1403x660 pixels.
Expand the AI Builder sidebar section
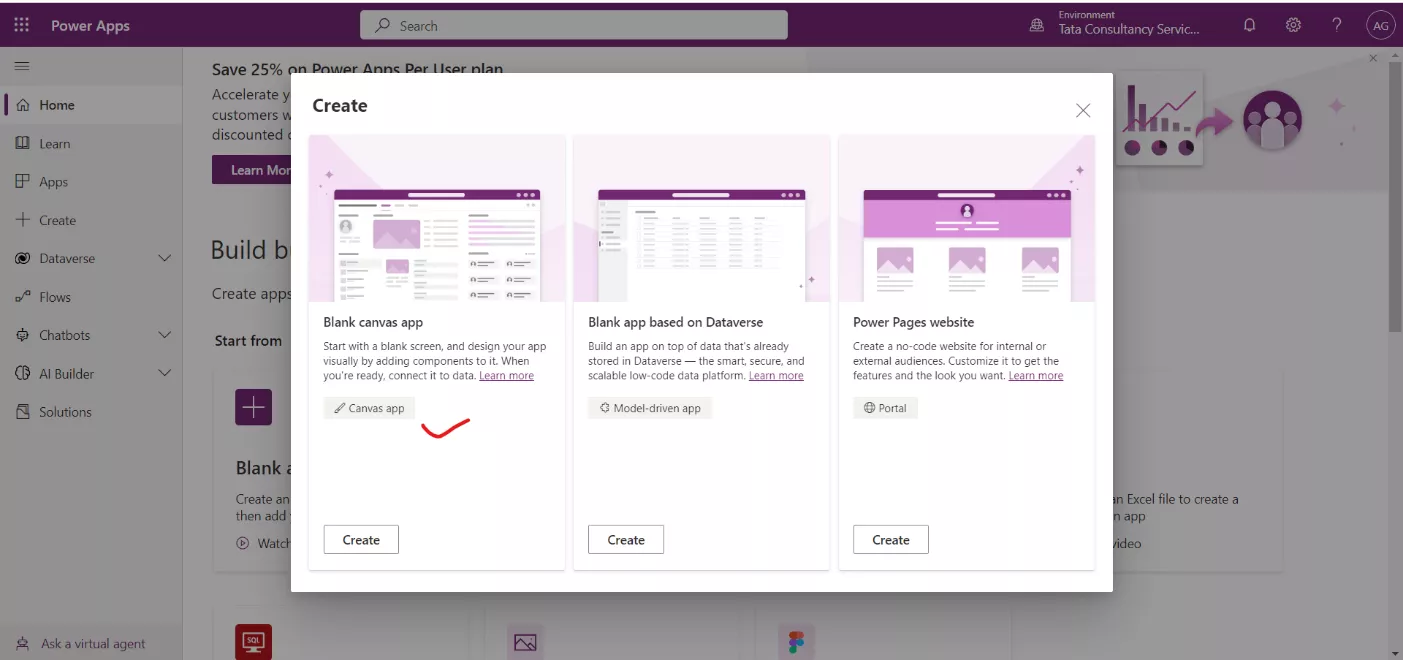pos(163,372)
